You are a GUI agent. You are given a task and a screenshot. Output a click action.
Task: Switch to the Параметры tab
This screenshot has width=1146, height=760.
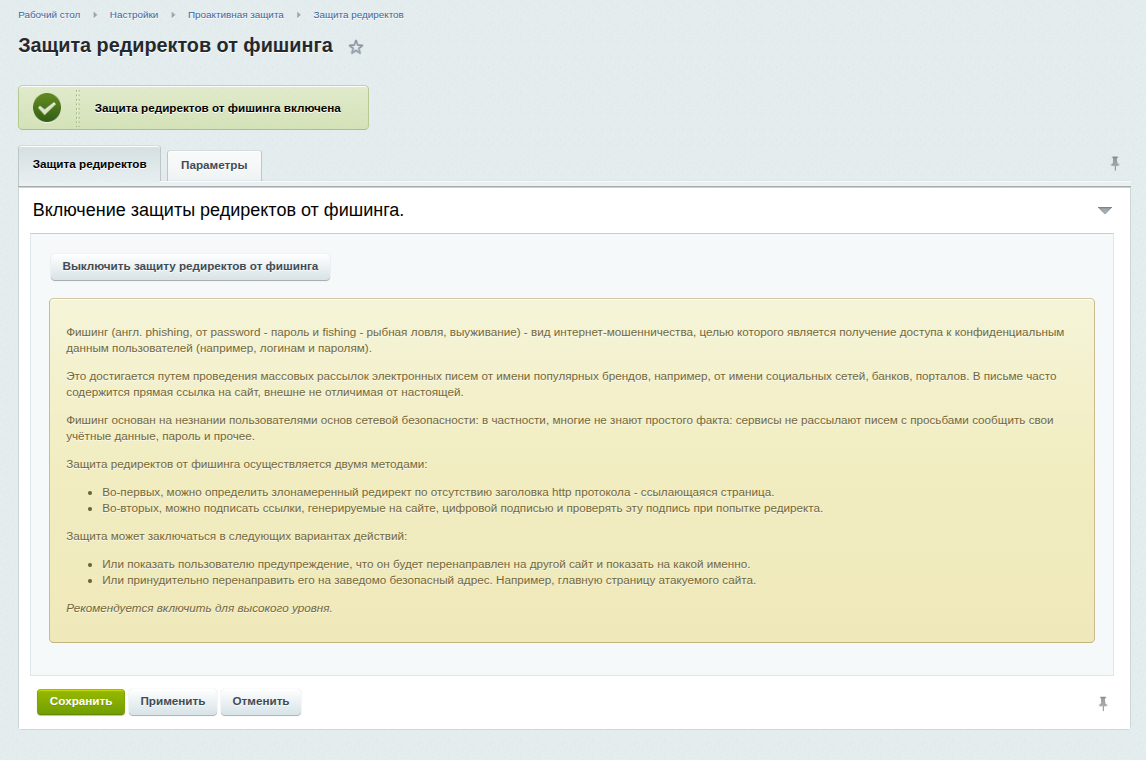click(214, 166)
